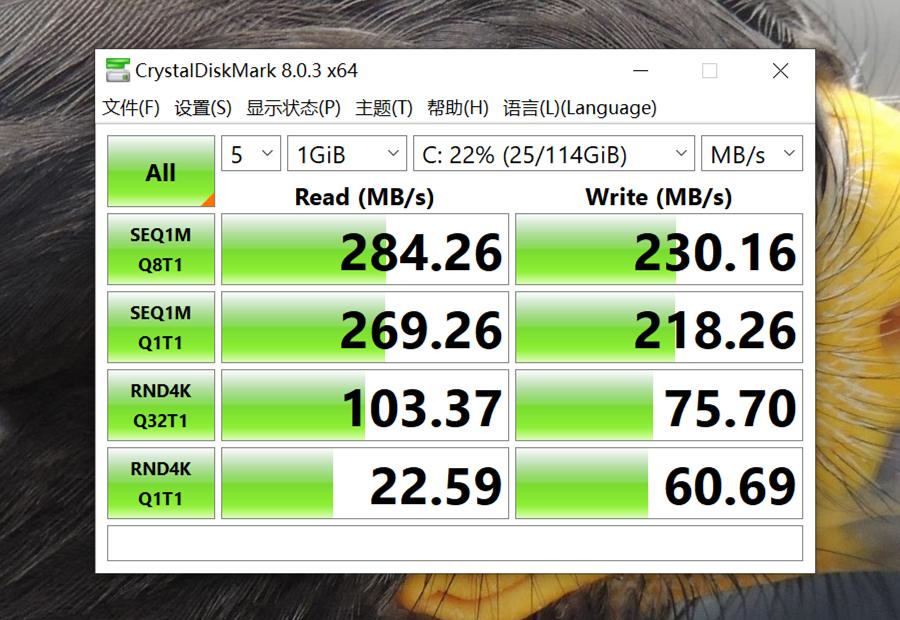Click the comment field at the bottom
Screen dimensions: 900x620
(x=455, y=543)
